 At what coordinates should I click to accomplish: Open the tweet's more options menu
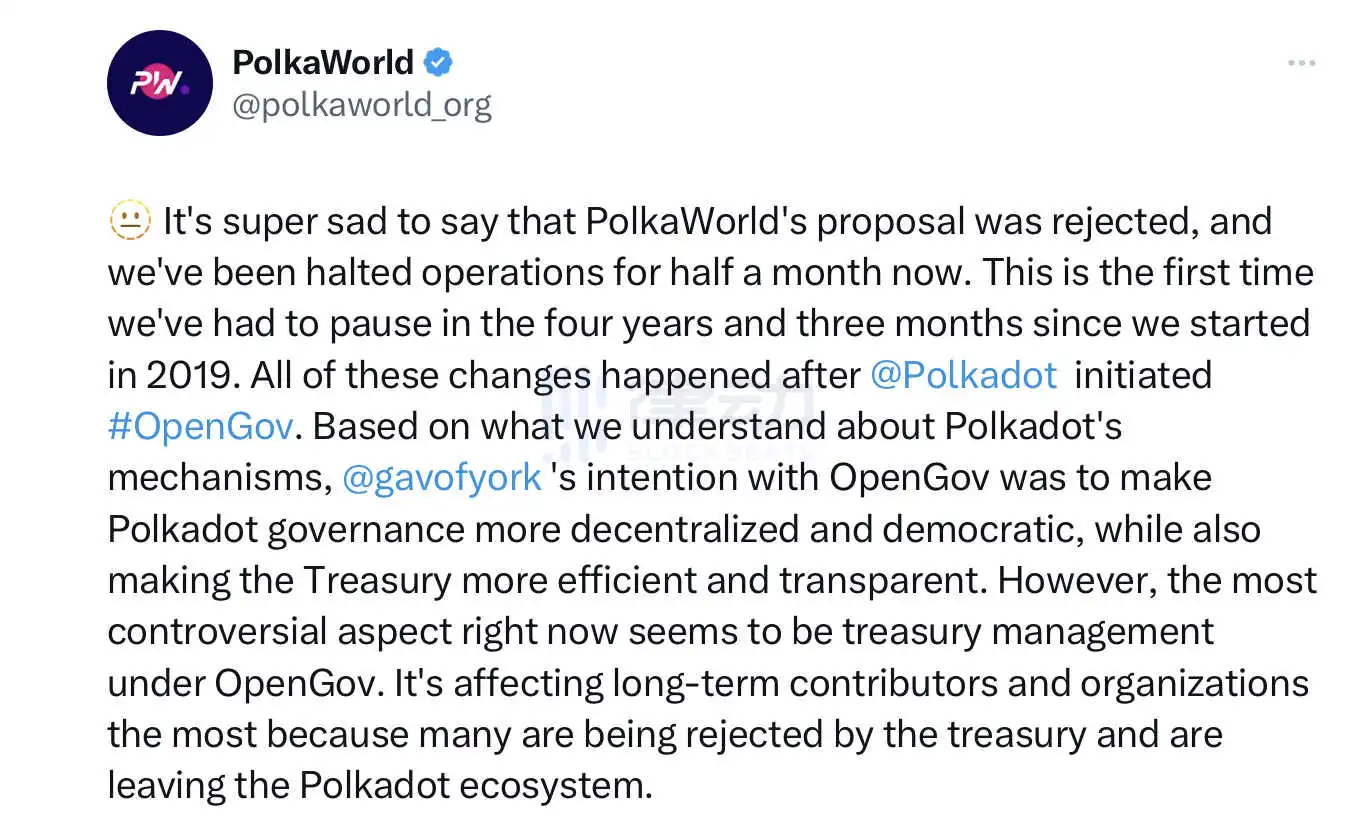click(x=1301, y=63)
